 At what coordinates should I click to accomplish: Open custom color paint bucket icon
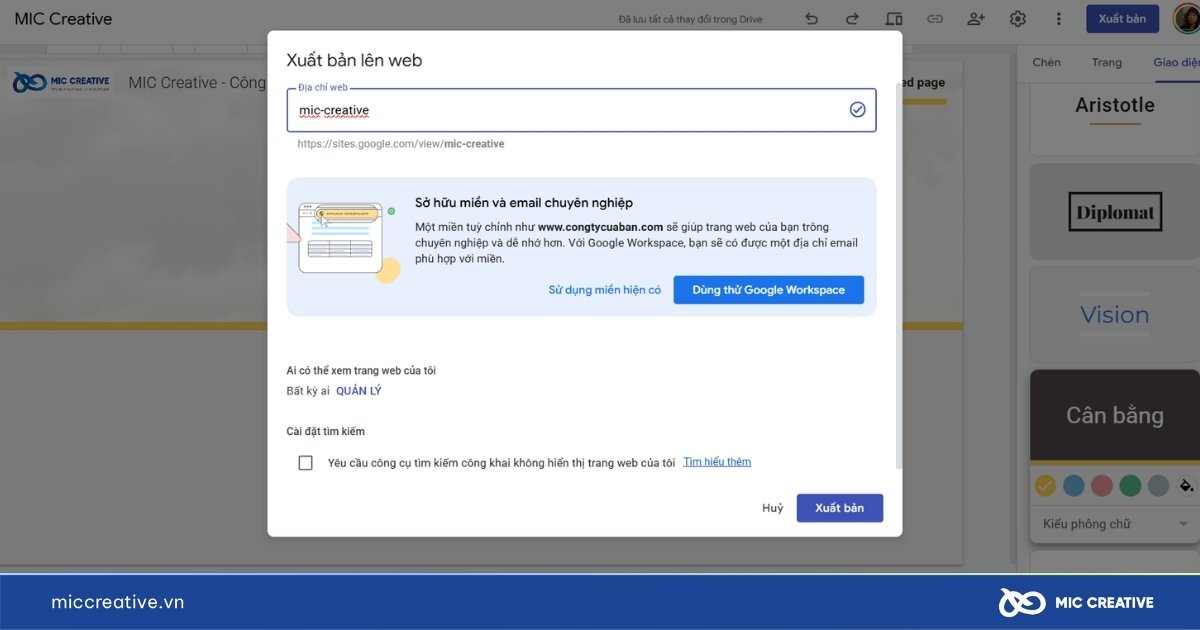1186,486
